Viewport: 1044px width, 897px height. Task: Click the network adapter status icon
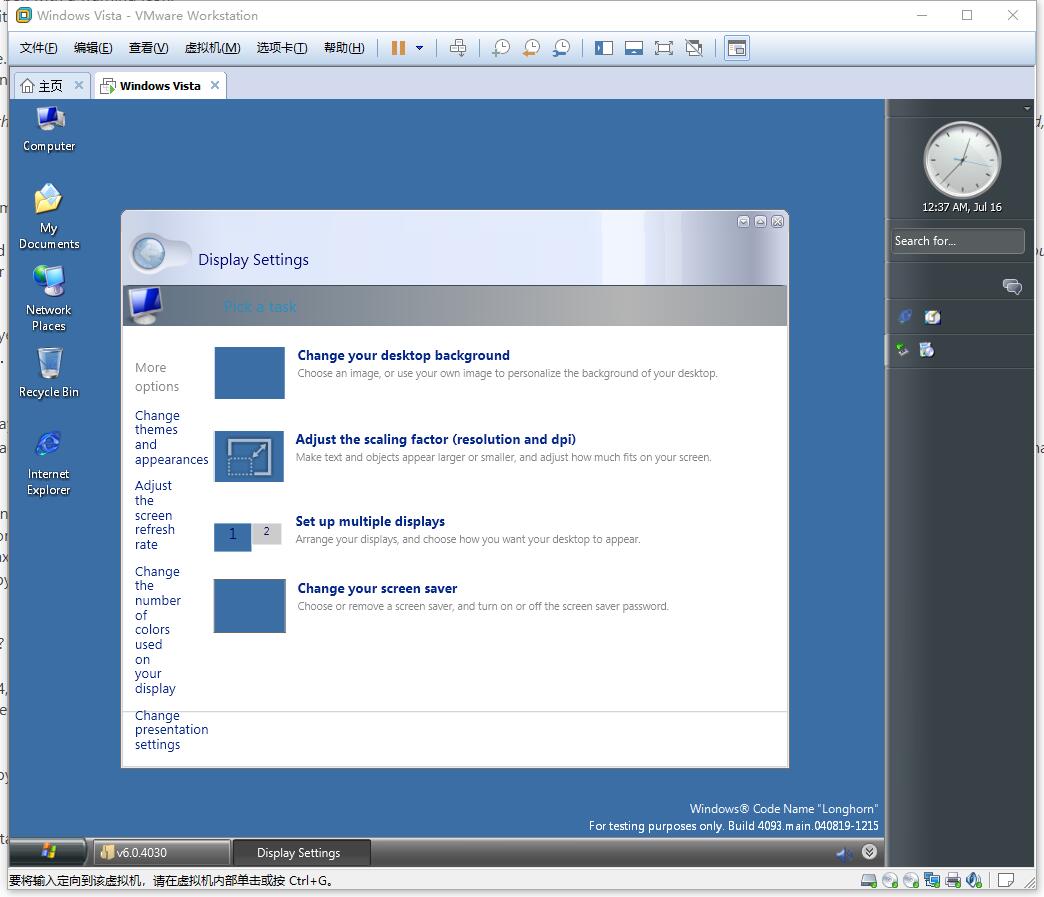click(x=932, y=880)
